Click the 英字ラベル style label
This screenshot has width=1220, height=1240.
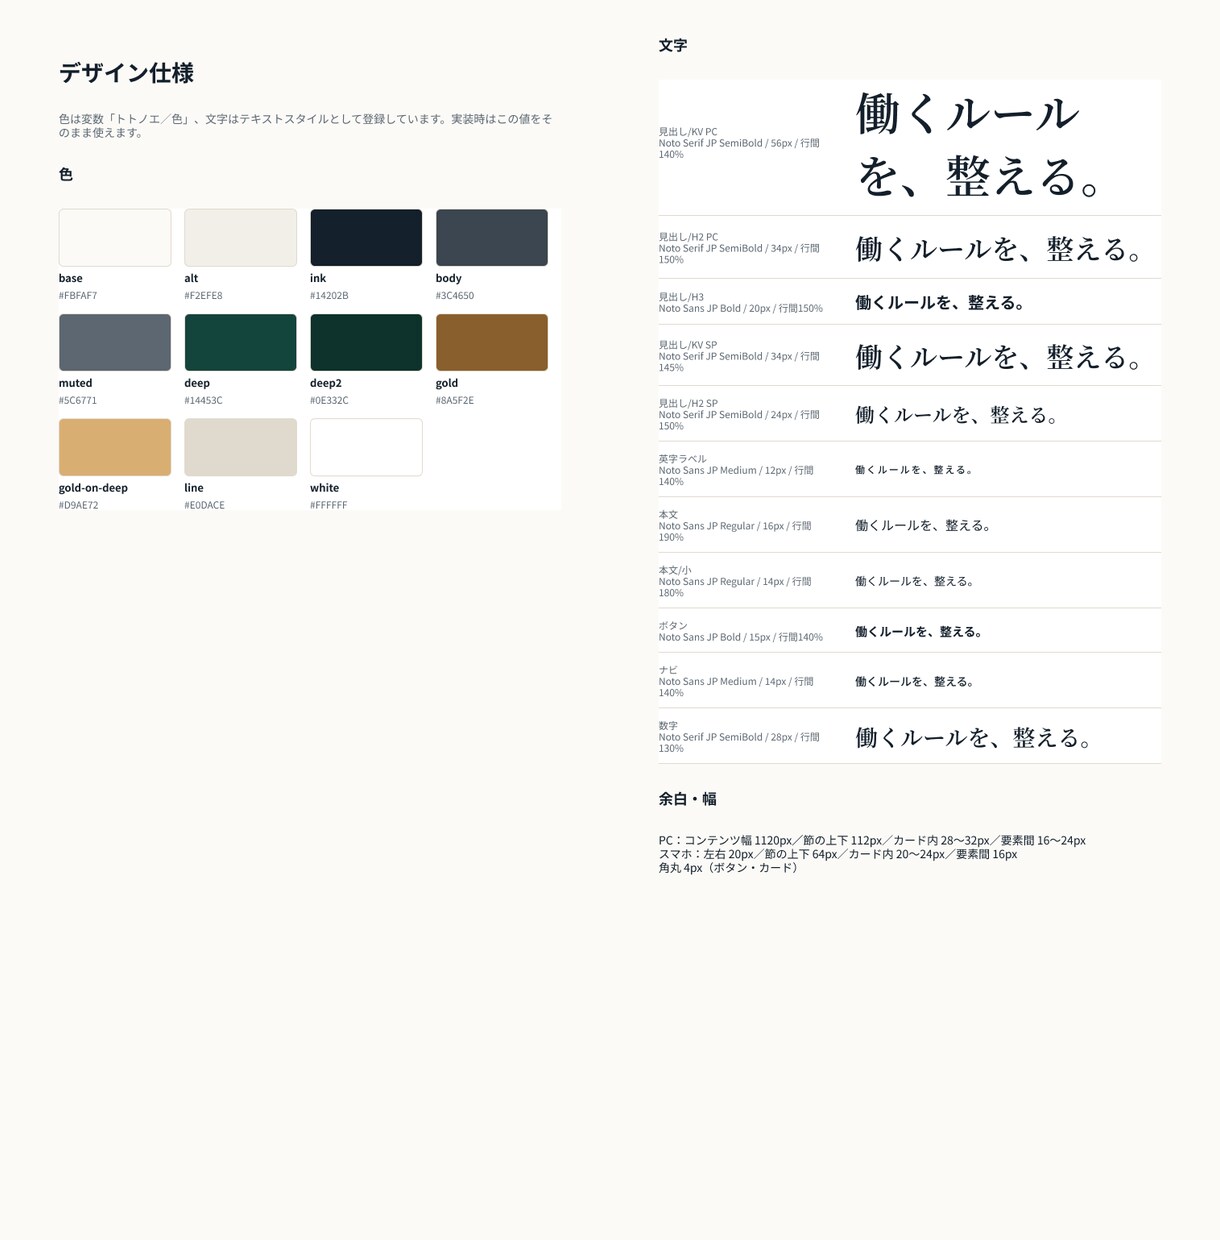tap(682, 459)
